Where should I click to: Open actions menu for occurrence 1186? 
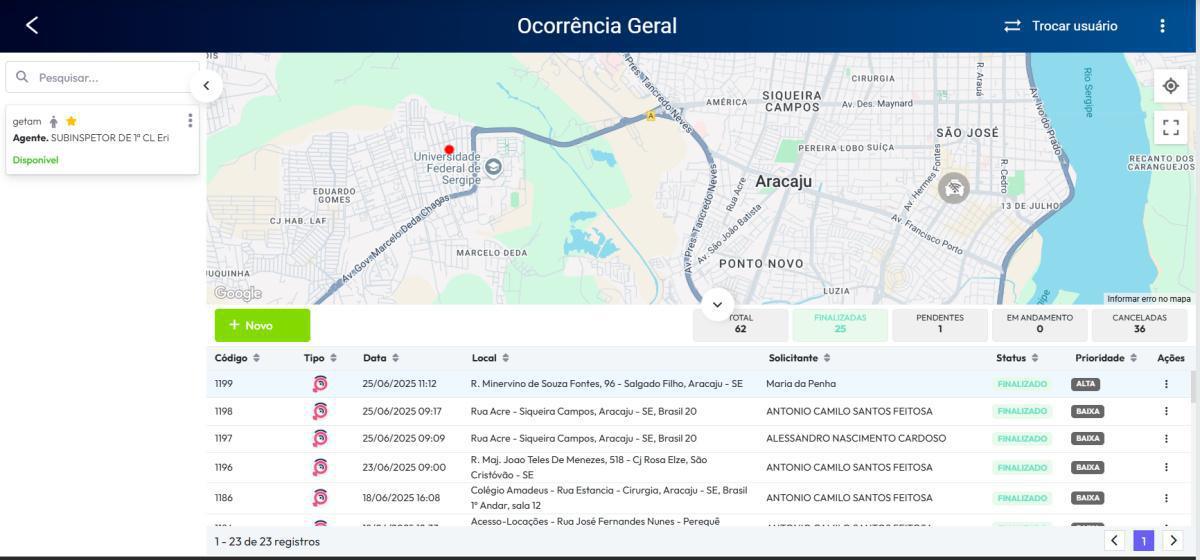coord(1166,497)
